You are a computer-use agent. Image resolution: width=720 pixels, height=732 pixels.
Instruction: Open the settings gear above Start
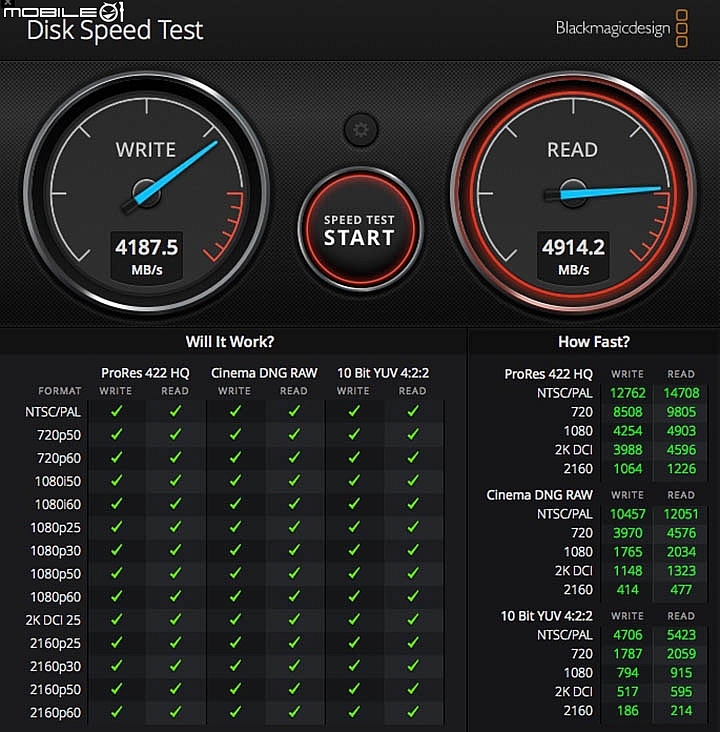click(x=360, y=129)
